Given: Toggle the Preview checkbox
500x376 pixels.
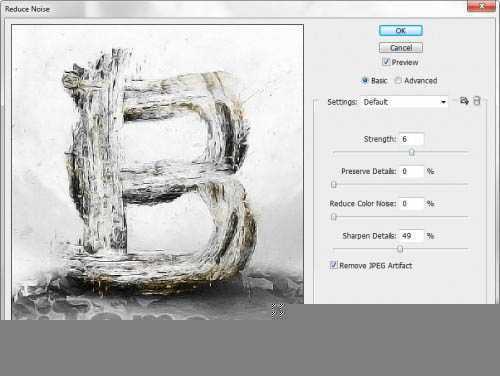Looking at the screenshot, I should [386, 62].
